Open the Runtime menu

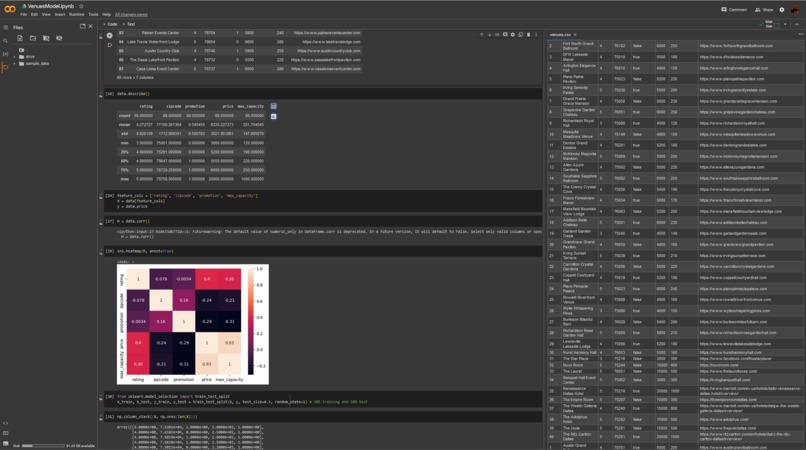point(77,14)
